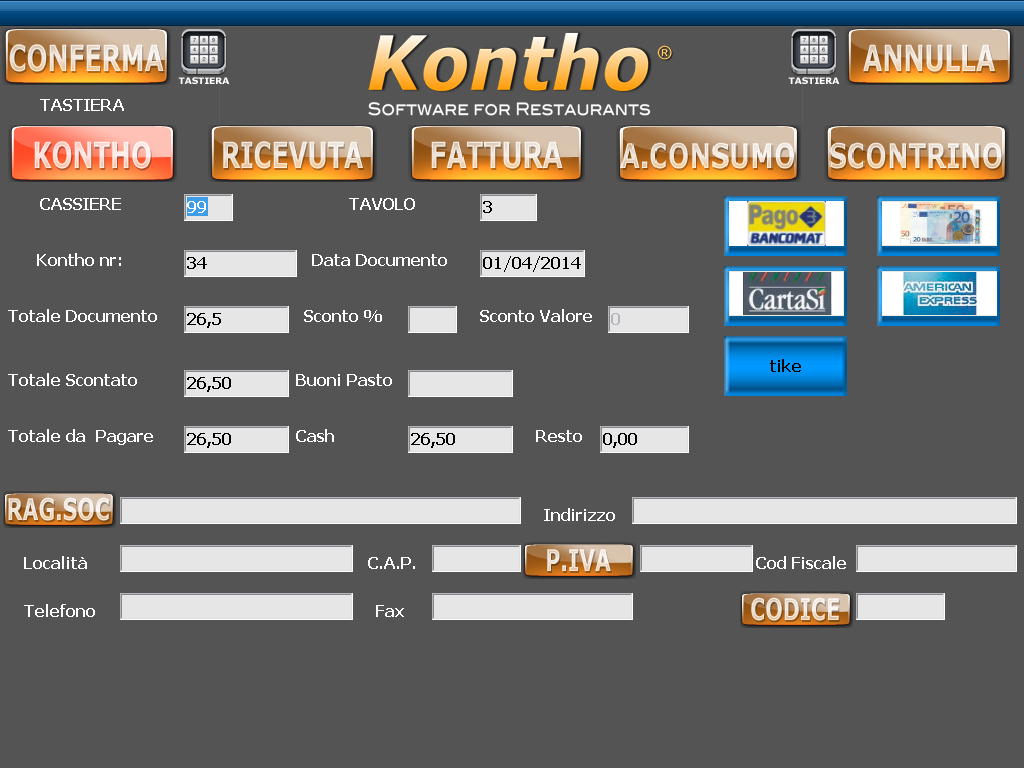The height and width of the screenshot is (768, 1024).
Task: Click the Data Documento field
Action: (532, 264)
